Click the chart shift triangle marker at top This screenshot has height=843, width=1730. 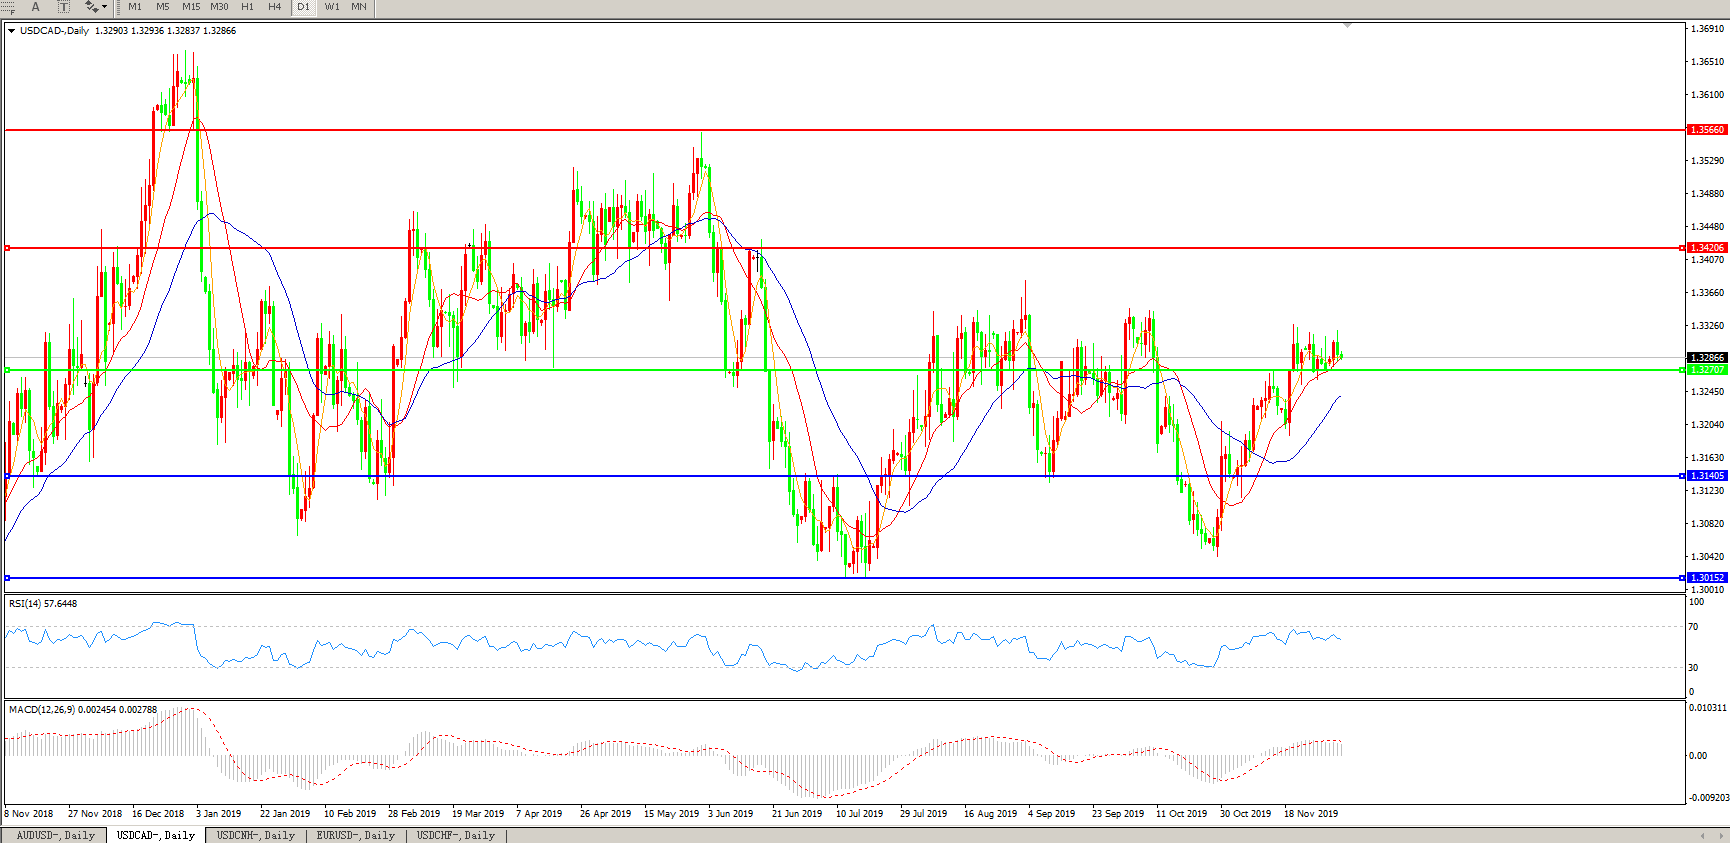coord(1347,25)
